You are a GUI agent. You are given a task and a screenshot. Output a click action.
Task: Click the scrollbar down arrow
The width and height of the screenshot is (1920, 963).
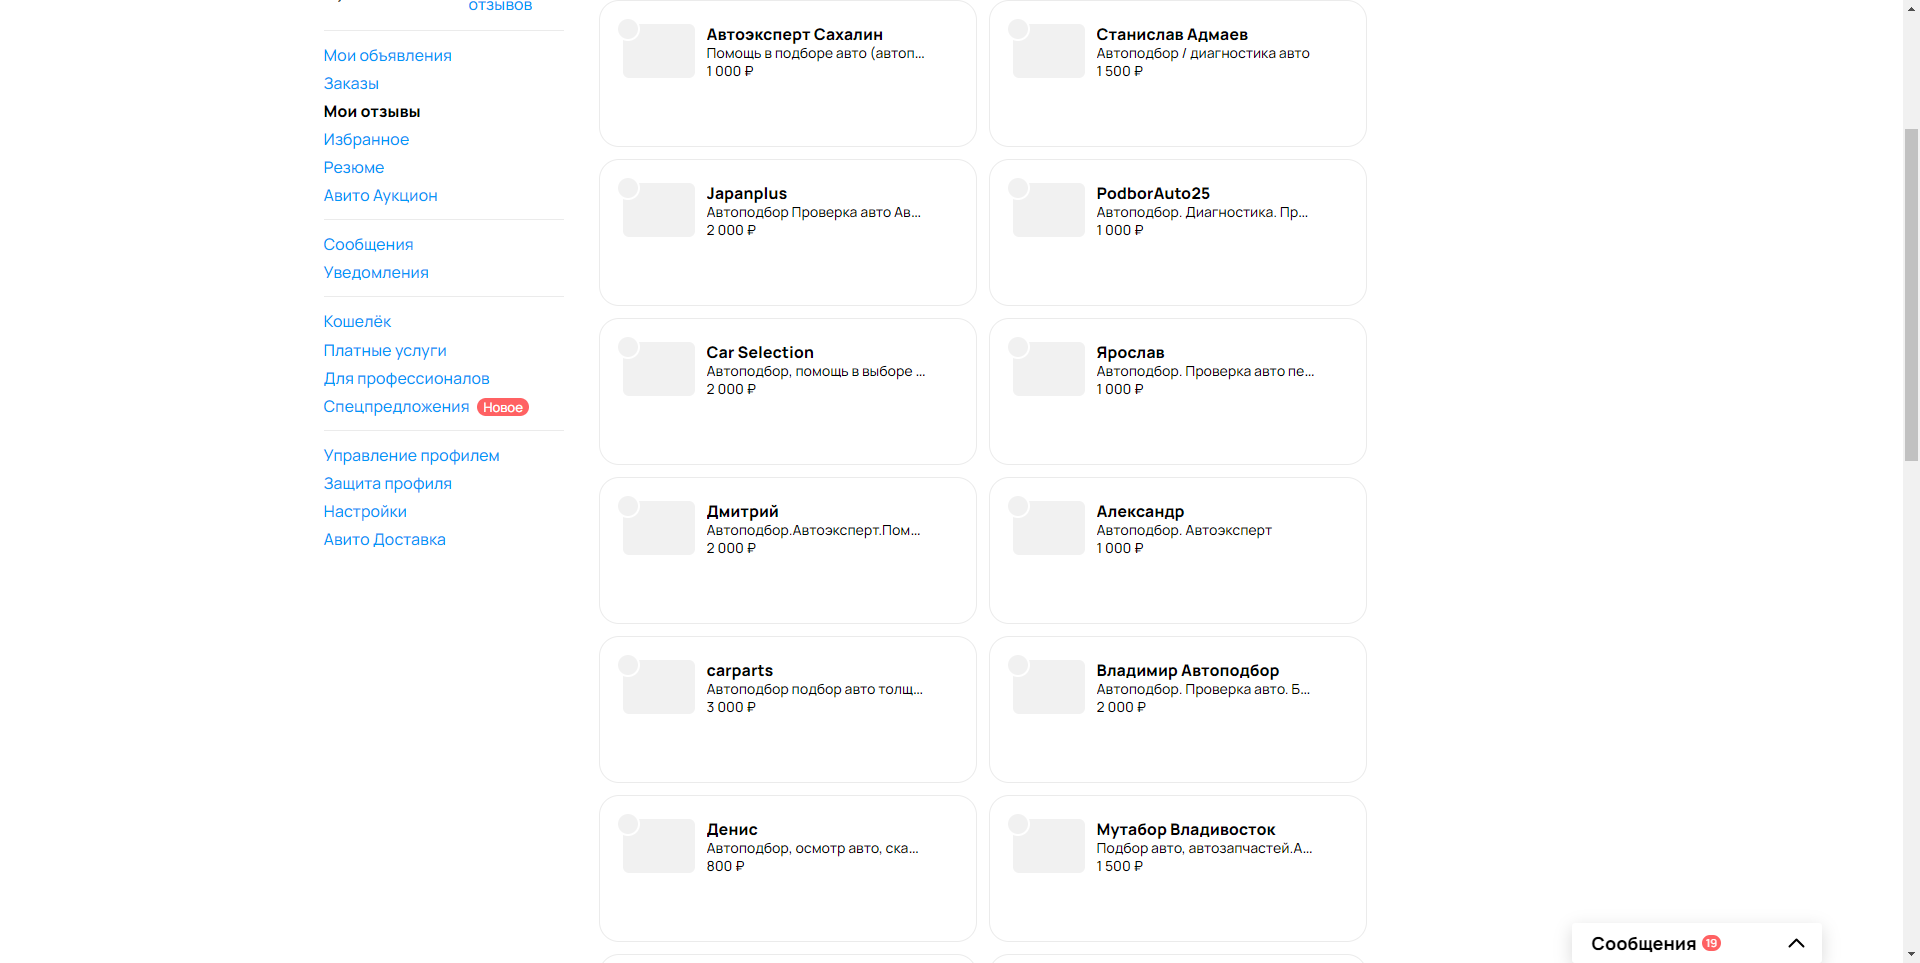(x=1911, y=954)
